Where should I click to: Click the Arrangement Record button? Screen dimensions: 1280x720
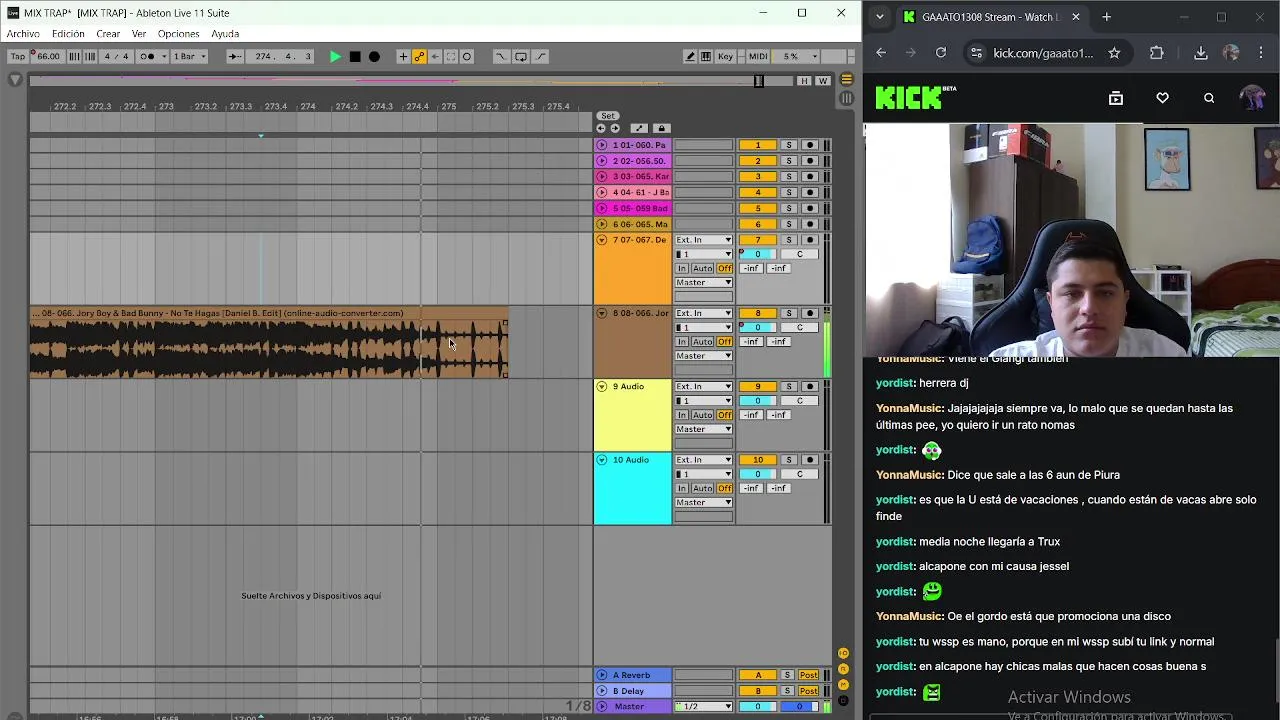[374, 56]
